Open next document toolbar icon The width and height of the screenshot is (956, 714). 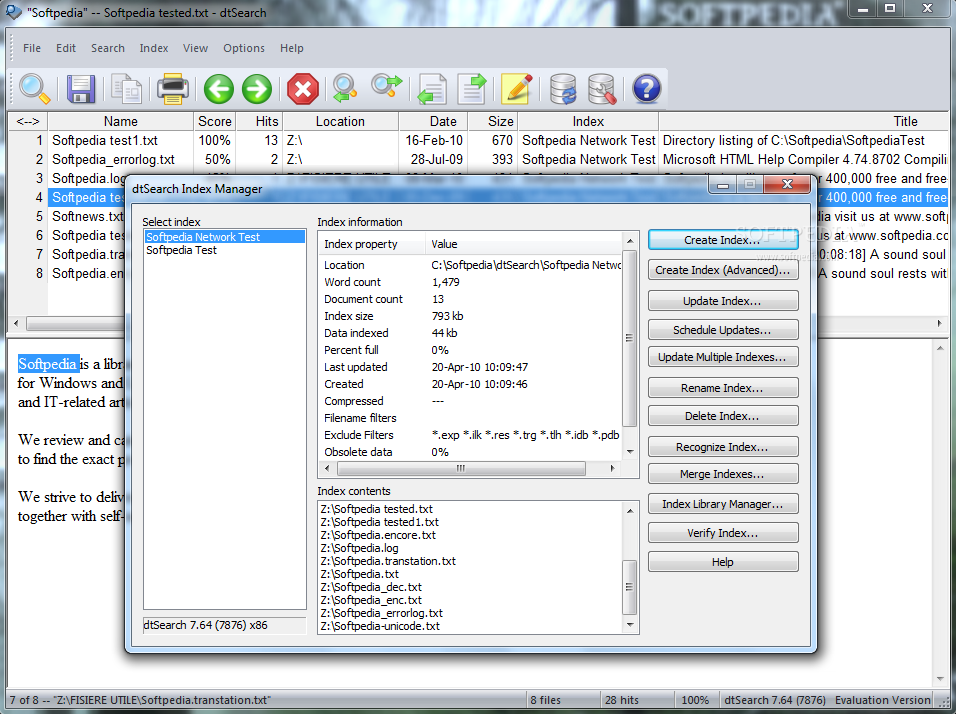[472, 89]
